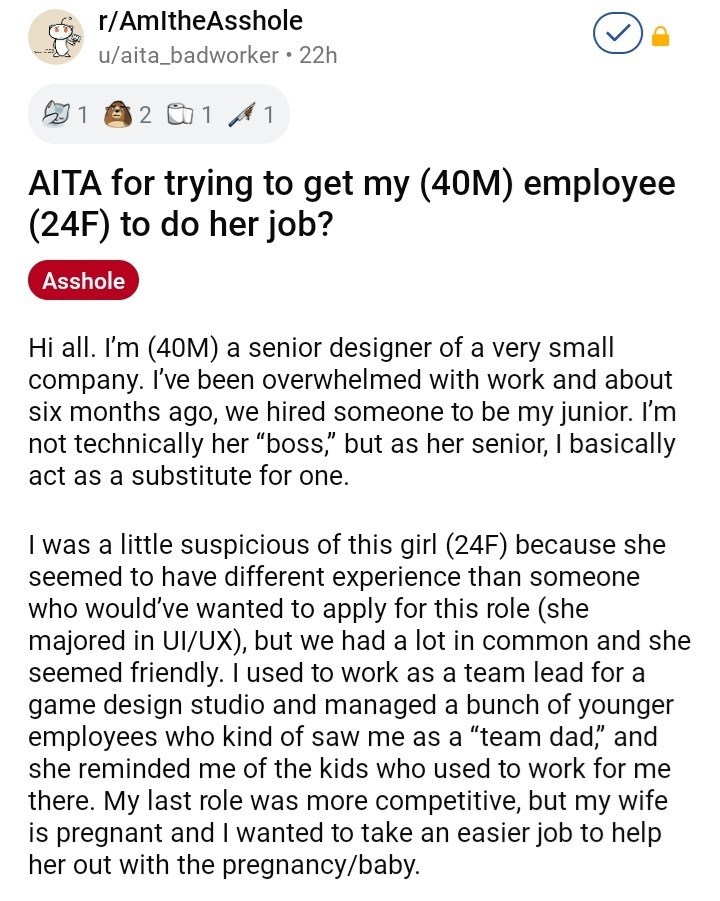Click count 1 beside the knife award
The width and height of the screenshot is (720, 901).
(268, 115)
